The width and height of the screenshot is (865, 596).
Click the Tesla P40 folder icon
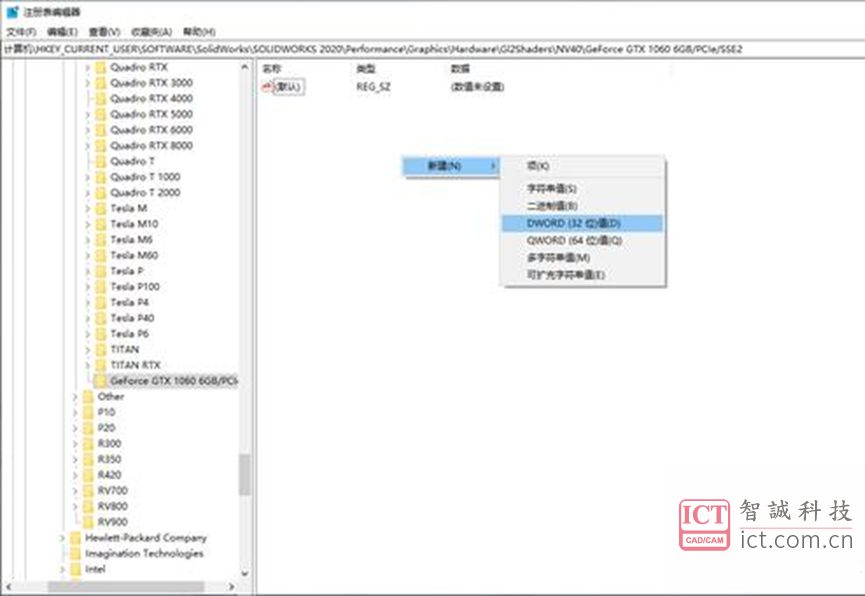100,318
